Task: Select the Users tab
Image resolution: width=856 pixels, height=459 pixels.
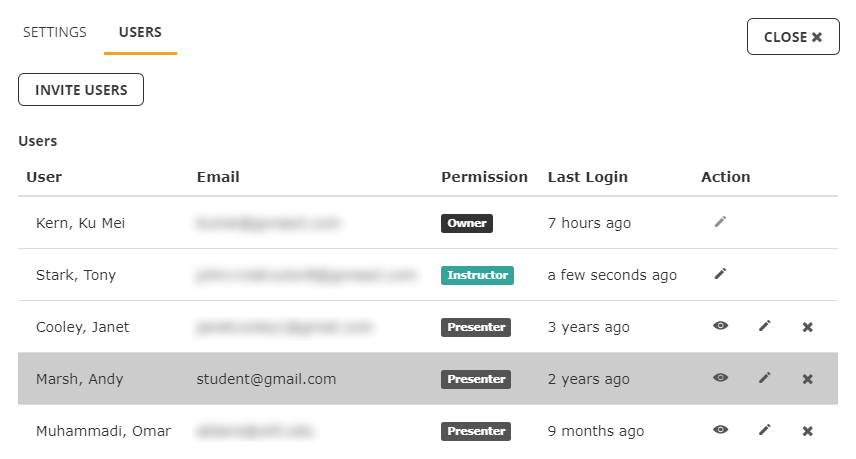Action: [140, 32]
